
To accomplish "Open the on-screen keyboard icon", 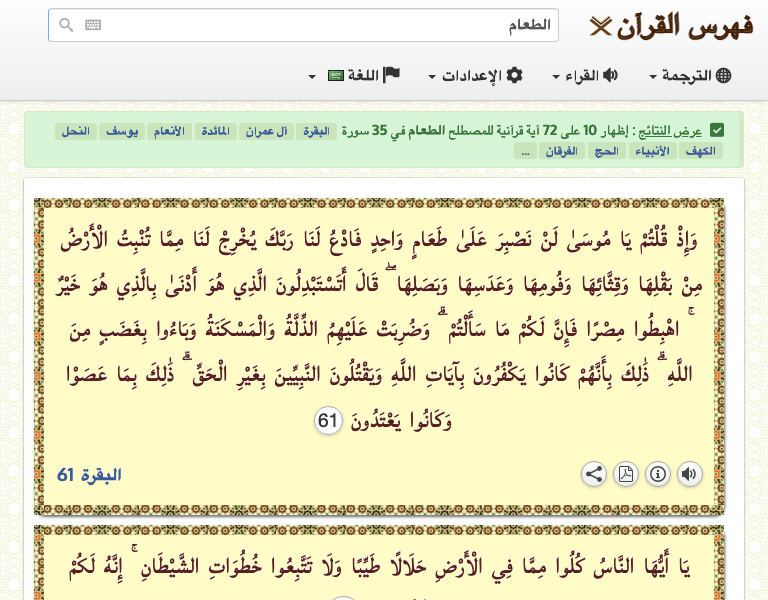I will click(x=93, y=25).
